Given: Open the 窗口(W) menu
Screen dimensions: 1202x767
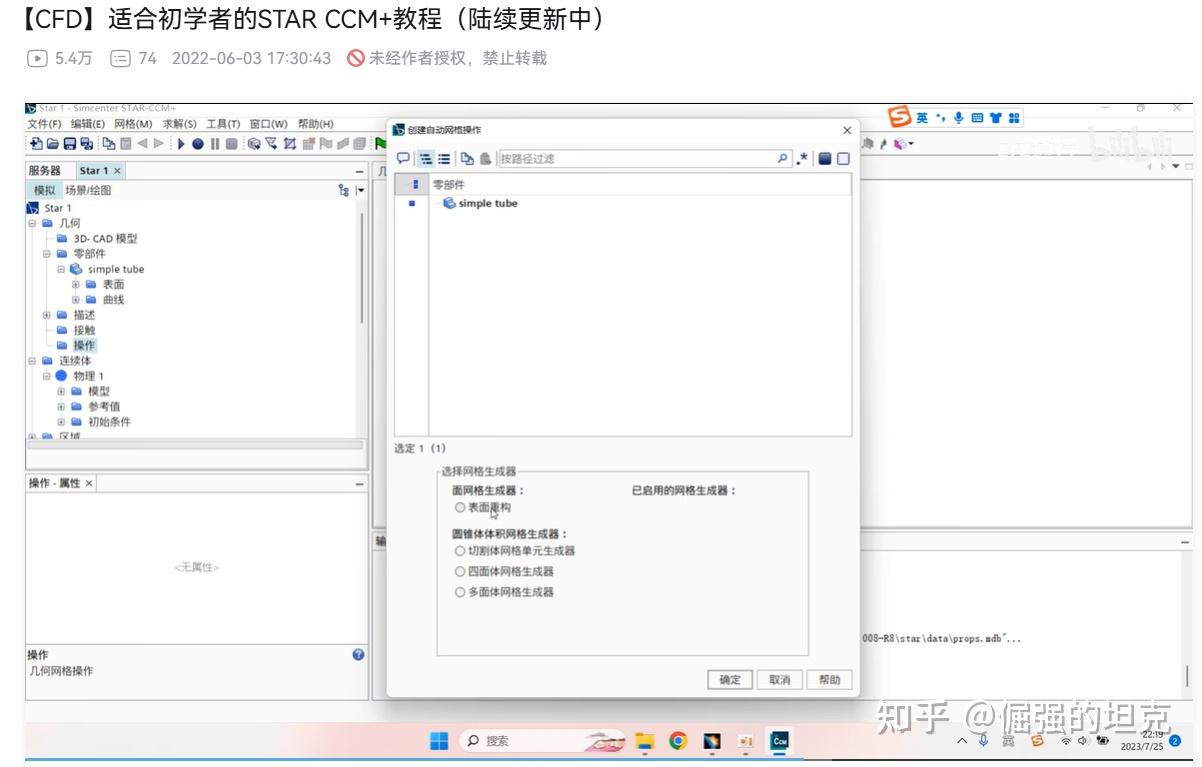Looking at the screenshot, I should coord(268,124).
